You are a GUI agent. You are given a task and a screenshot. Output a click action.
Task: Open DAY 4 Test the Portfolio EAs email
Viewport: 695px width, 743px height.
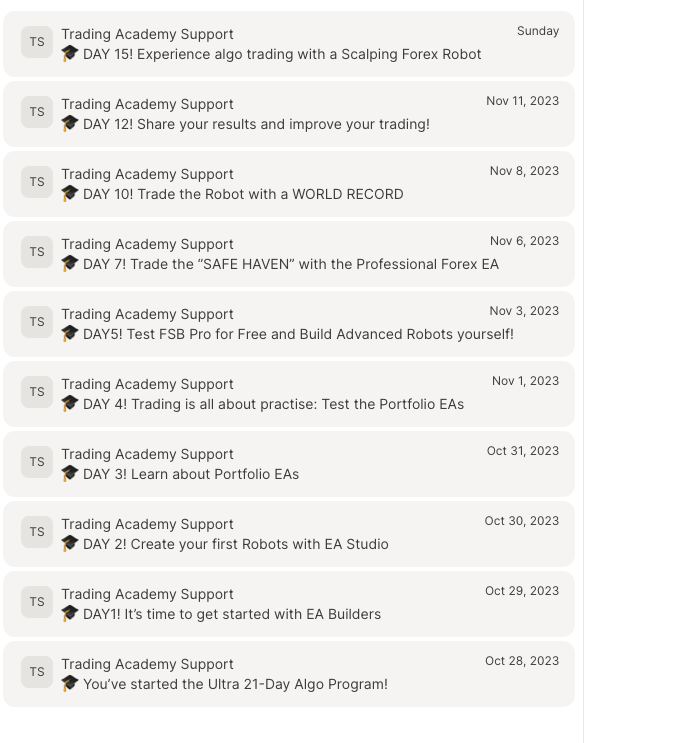click(x=289, y=394)
